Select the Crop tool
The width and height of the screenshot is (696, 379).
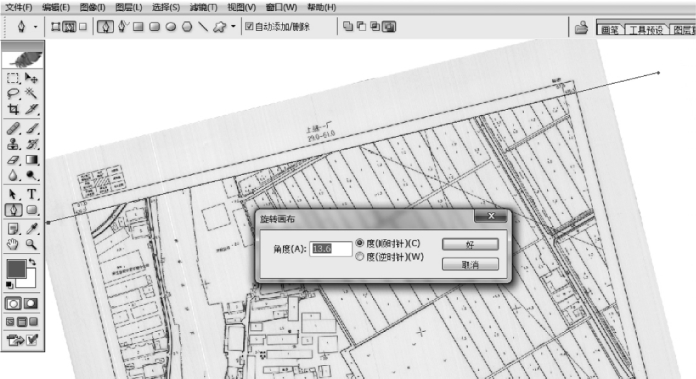13,109
